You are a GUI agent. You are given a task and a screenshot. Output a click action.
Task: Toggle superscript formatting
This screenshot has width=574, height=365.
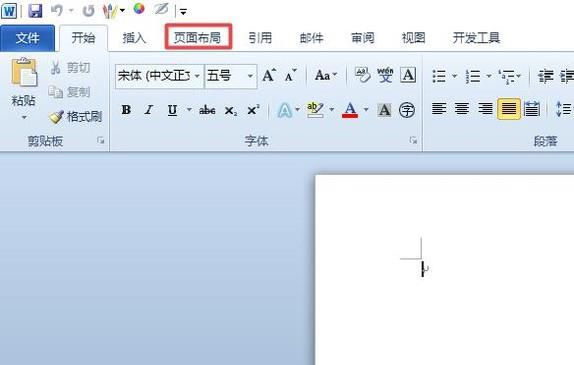253,109
